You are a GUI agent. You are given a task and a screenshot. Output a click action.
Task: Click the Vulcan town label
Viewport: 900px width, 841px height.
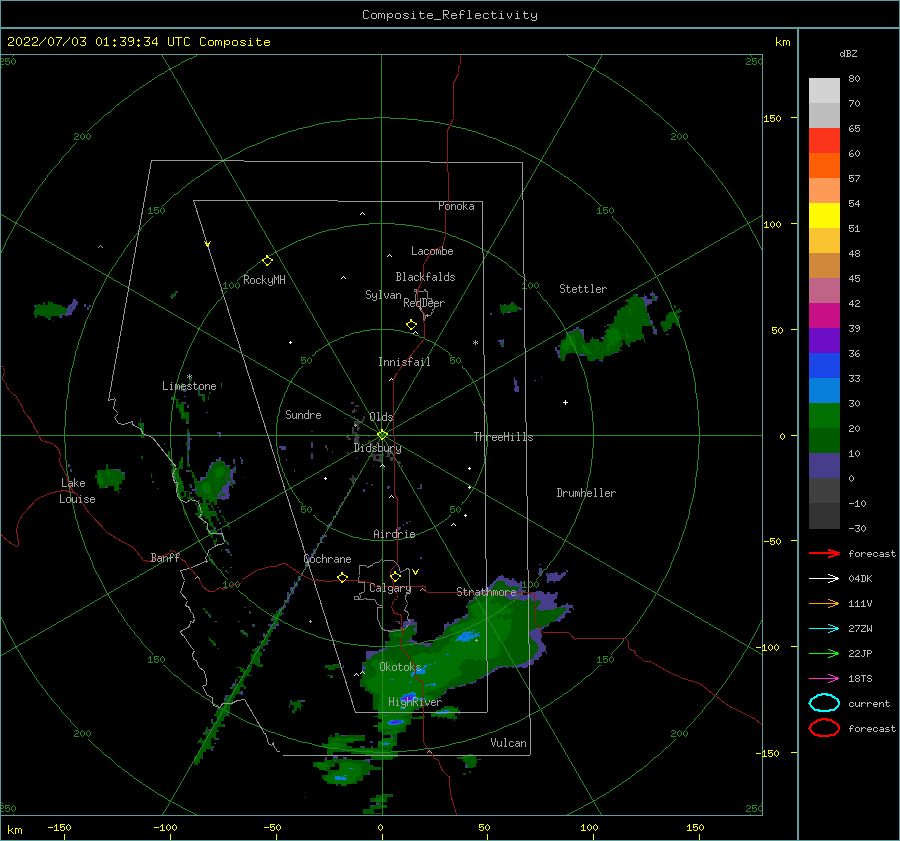[508, 743]
